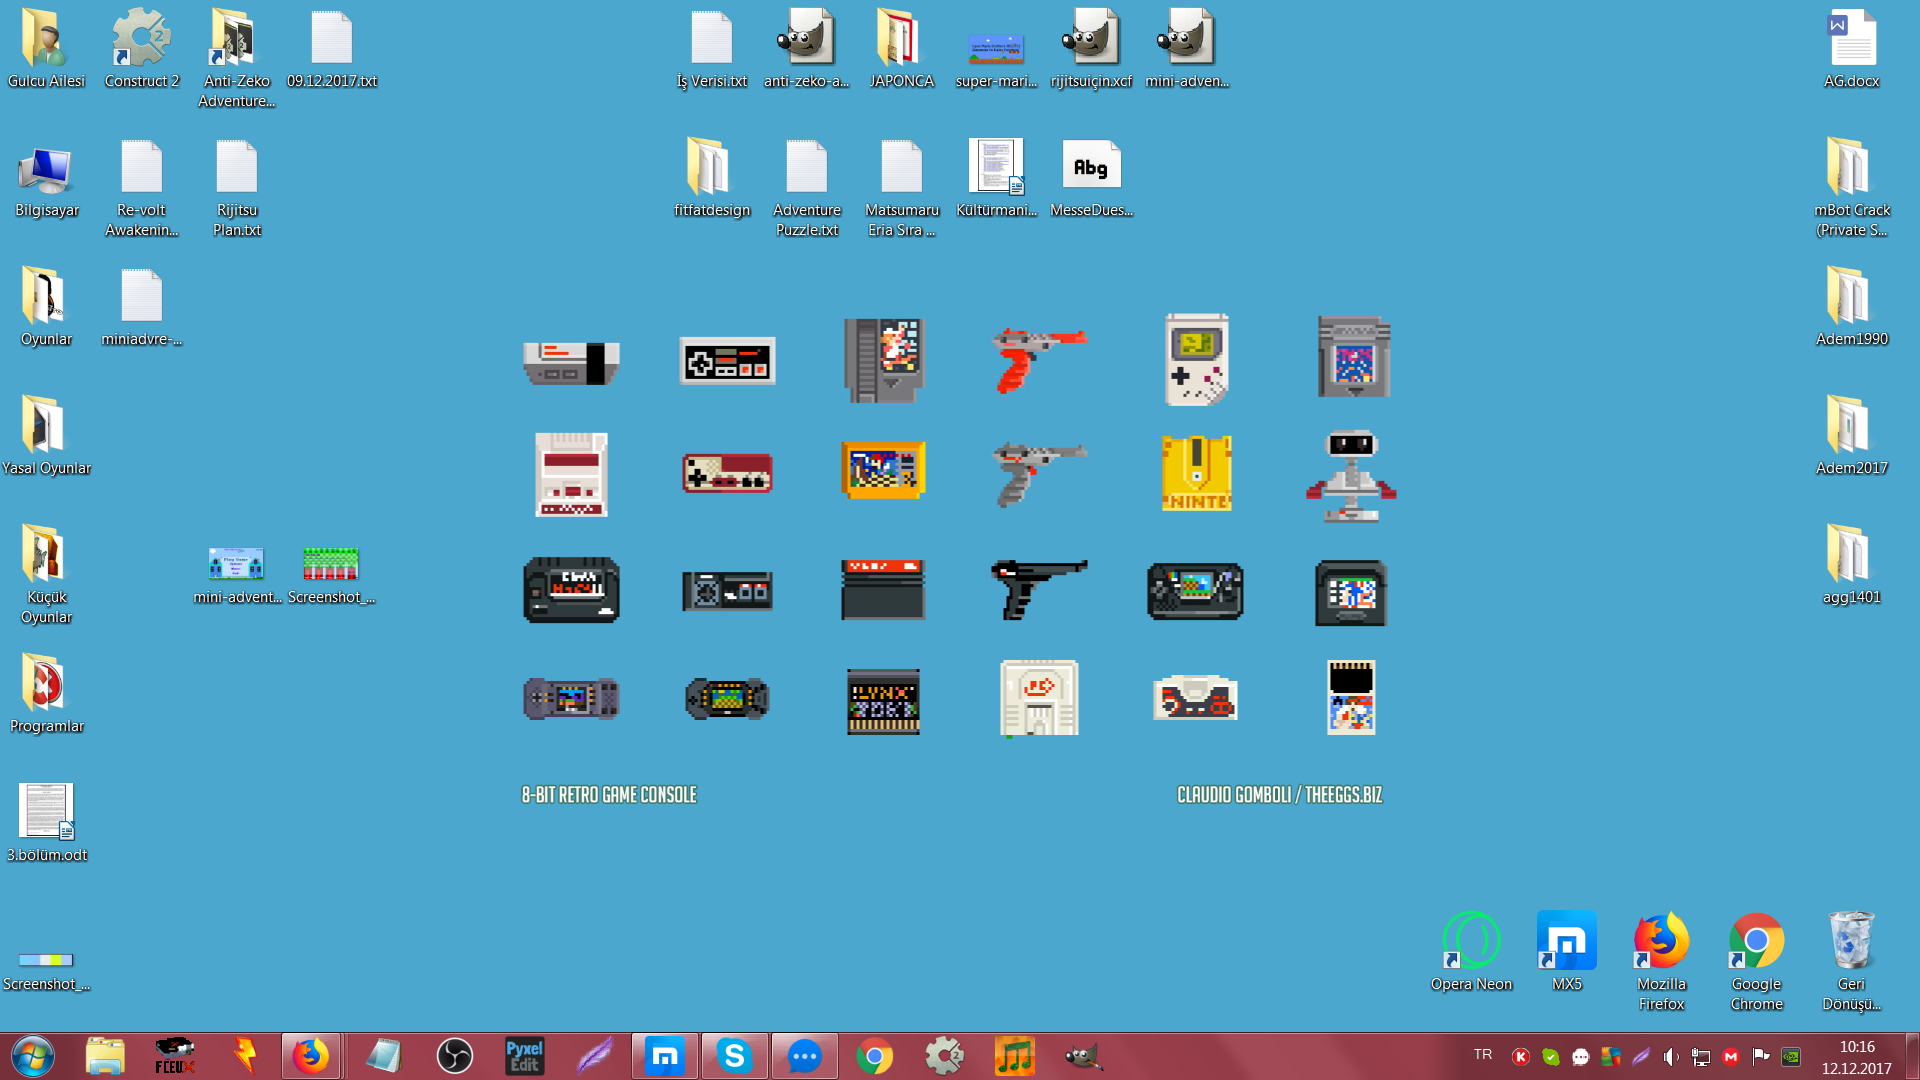
Task: Open Bilgisayar (Computer) icon
Action: coord(46,180)
